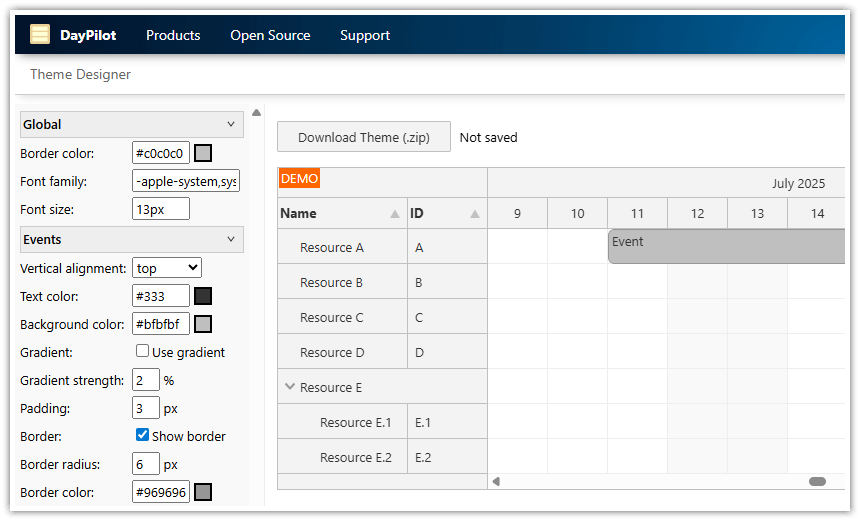Select the Resource A row header
This screenshot has height=521, width=860.
tap(343, 247)
